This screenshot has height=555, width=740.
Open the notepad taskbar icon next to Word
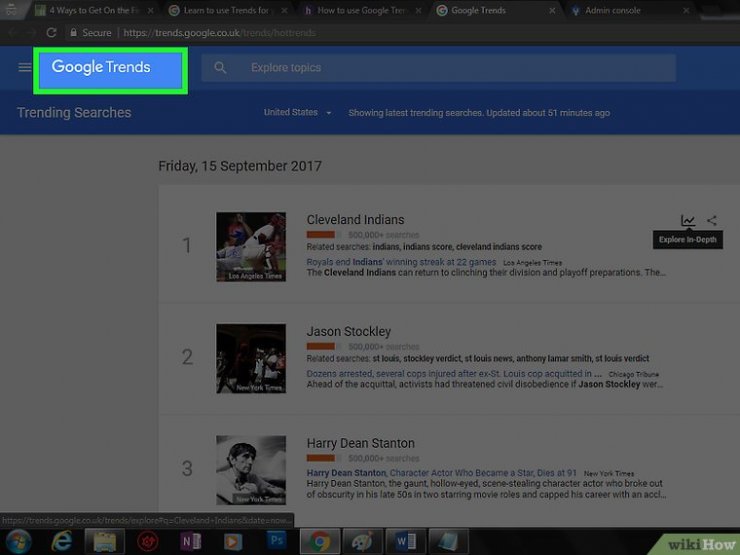448,542
